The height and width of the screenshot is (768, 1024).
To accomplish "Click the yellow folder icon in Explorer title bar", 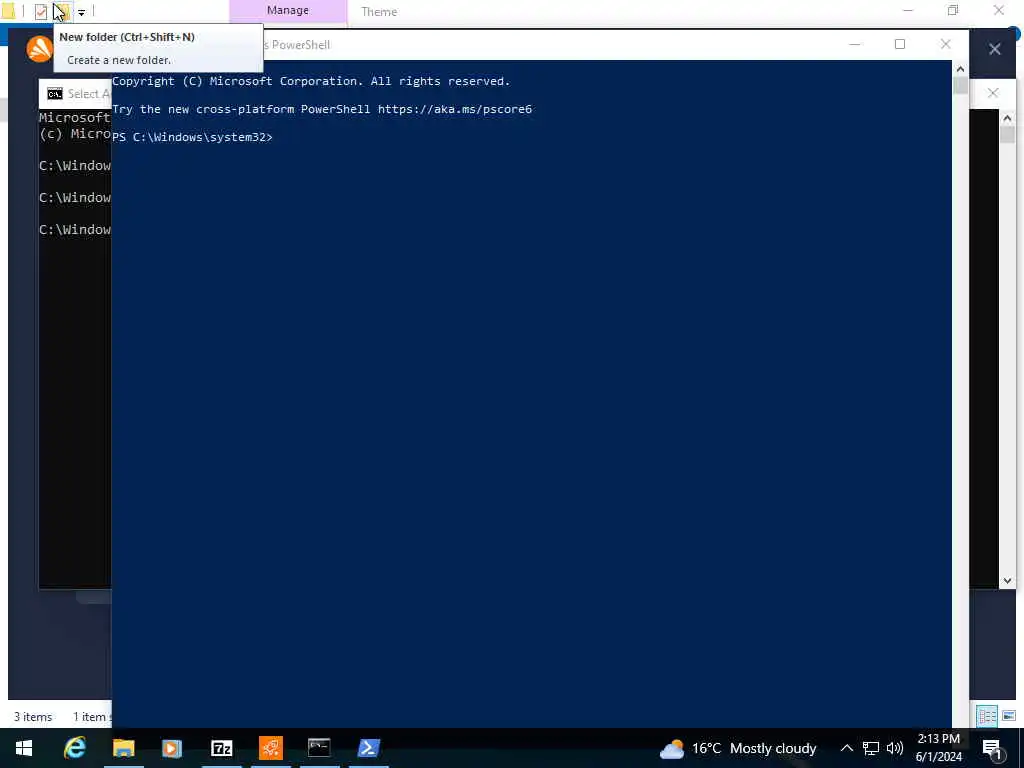I will (x=8, y=10).
